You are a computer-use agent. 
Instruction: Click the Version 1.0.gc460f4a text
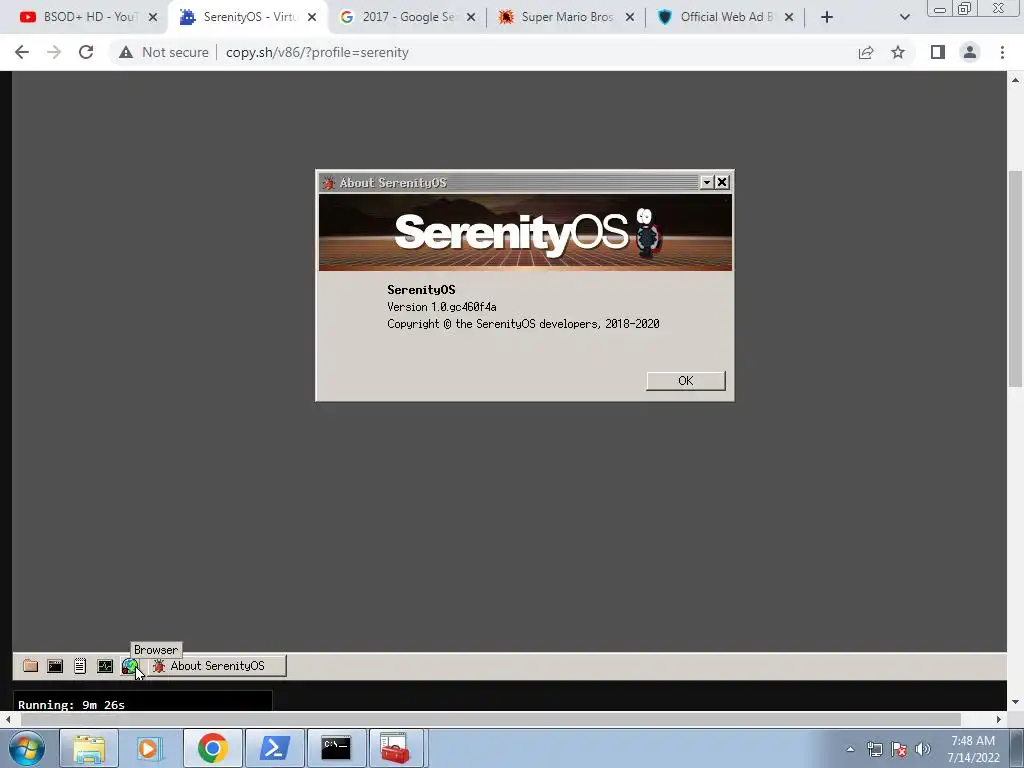point(441,307)
